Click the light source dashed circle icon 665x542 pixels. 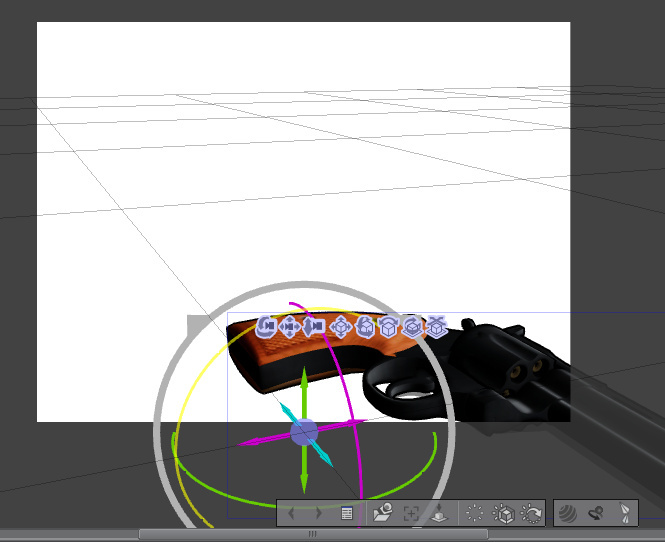coord(475,513)
